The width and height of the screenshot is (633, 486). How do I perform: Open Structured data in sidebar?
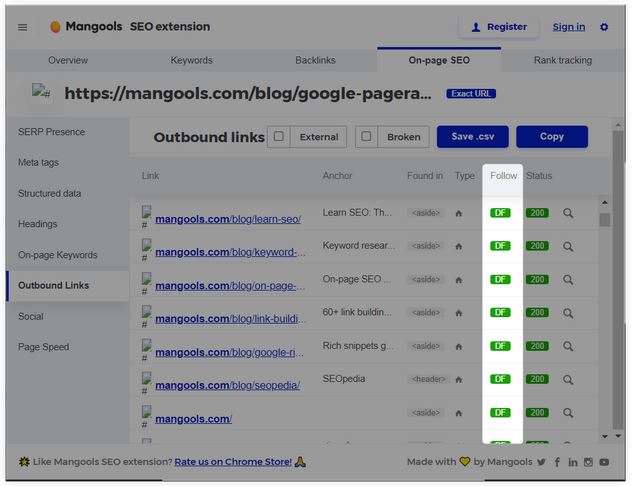pyautogui.click(x=49, y=194)
